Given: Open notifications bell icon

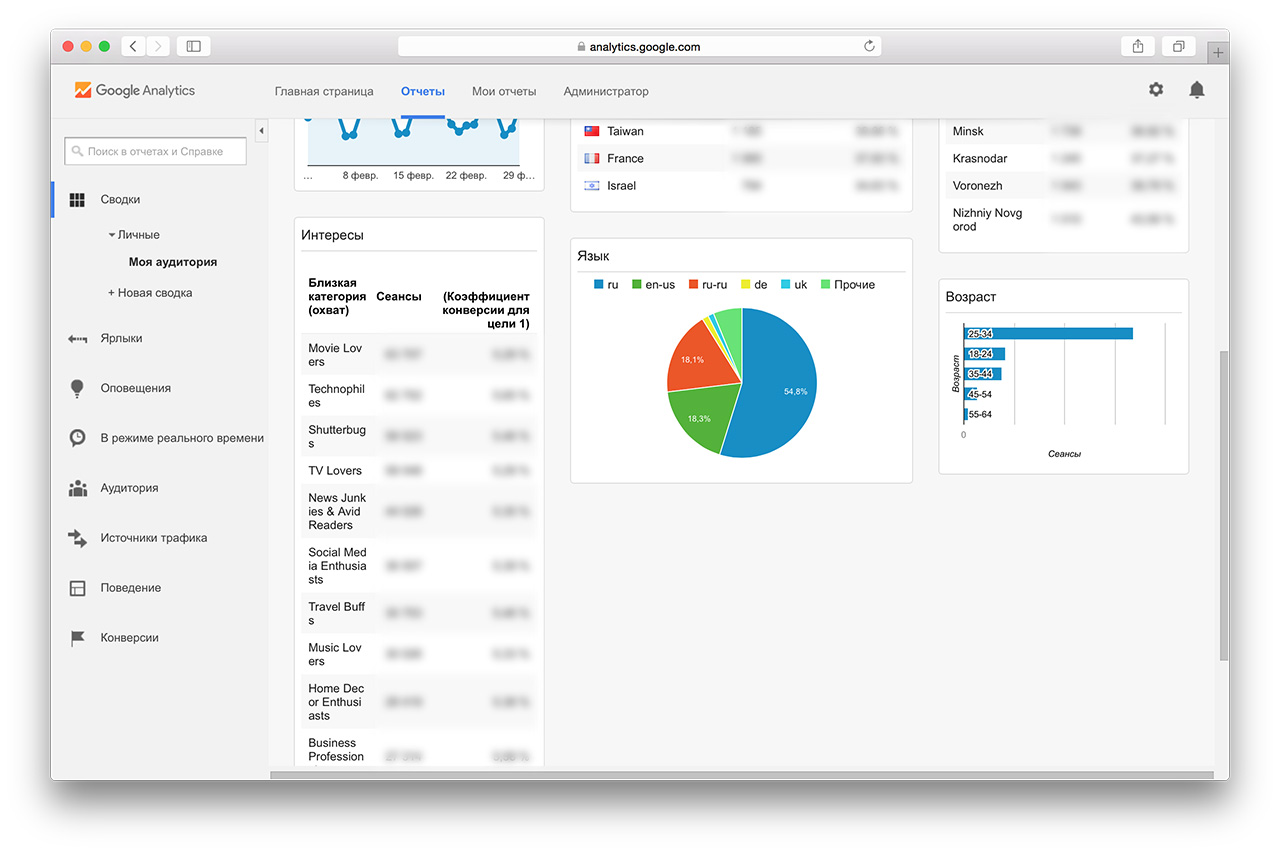Looking at the screenshot, I should click(x=1196, y=90).
